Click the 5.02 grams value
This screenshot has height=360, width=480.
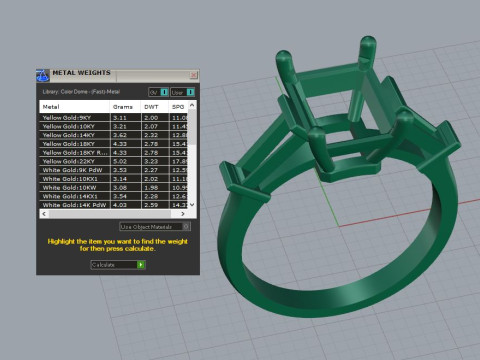pyautogui.click(x=119, y=161)
